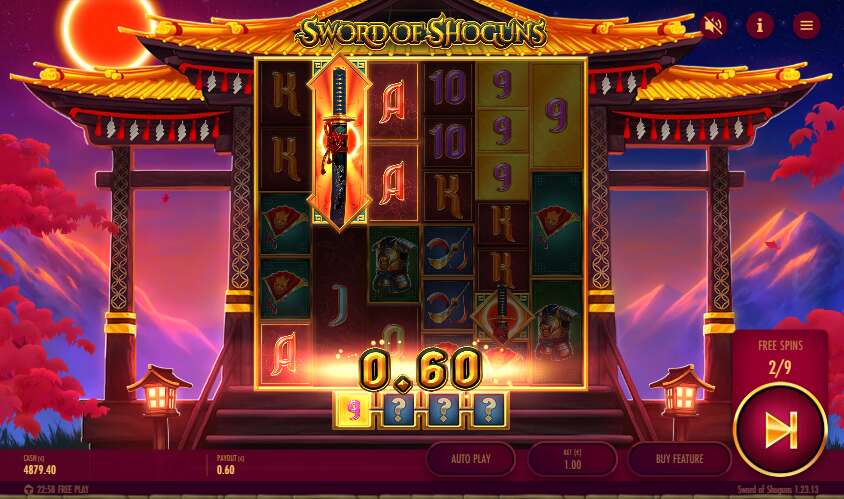The width and height of the screenshot is (844, 499).
Task: Select the Free Spins 2/9 counter
Action: (x=780, y=357)
